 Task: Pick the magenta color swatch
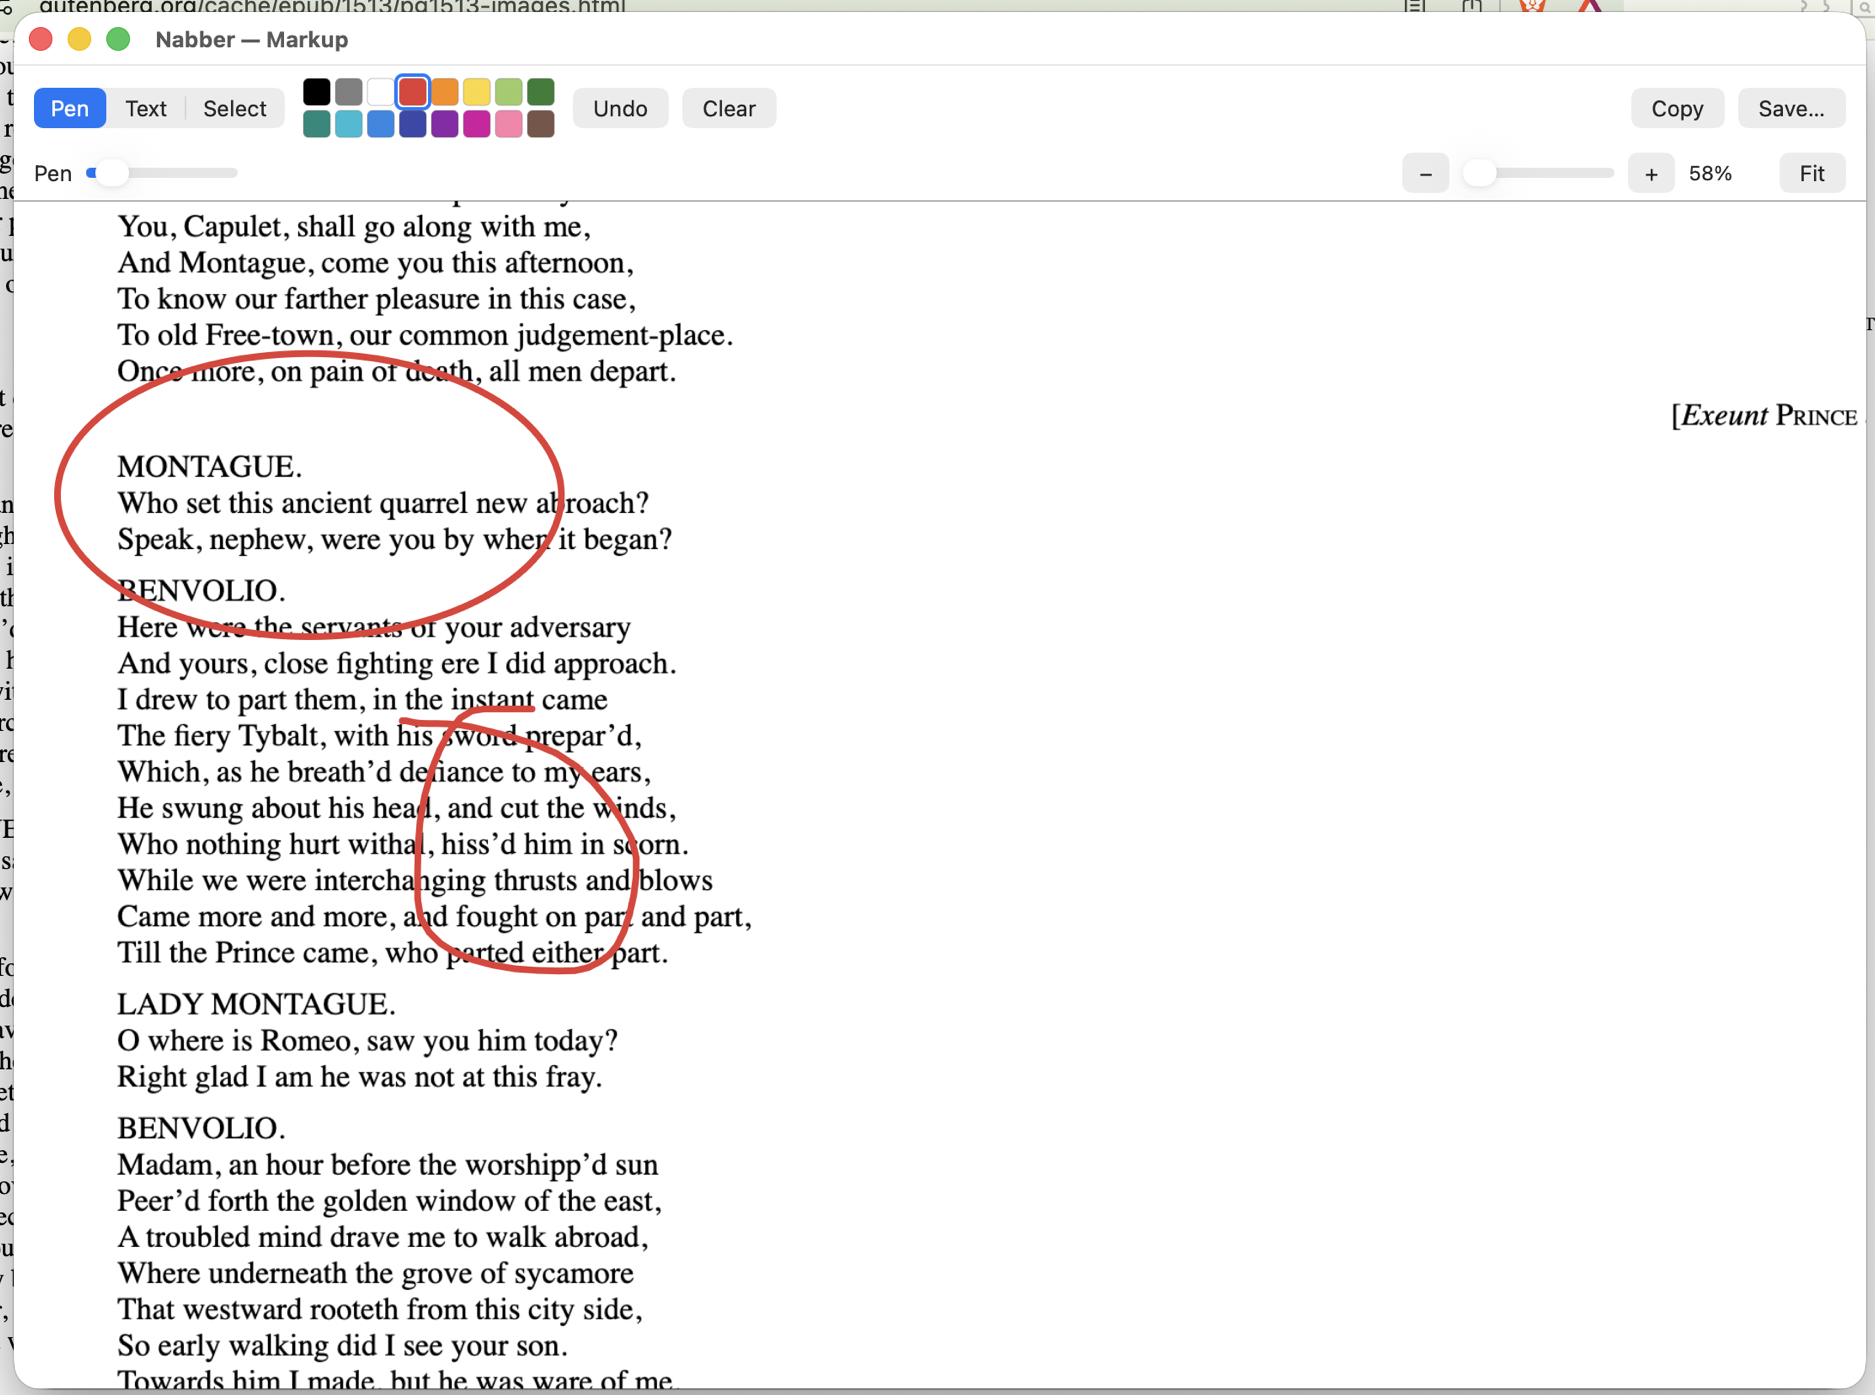[x=477, y=124]
